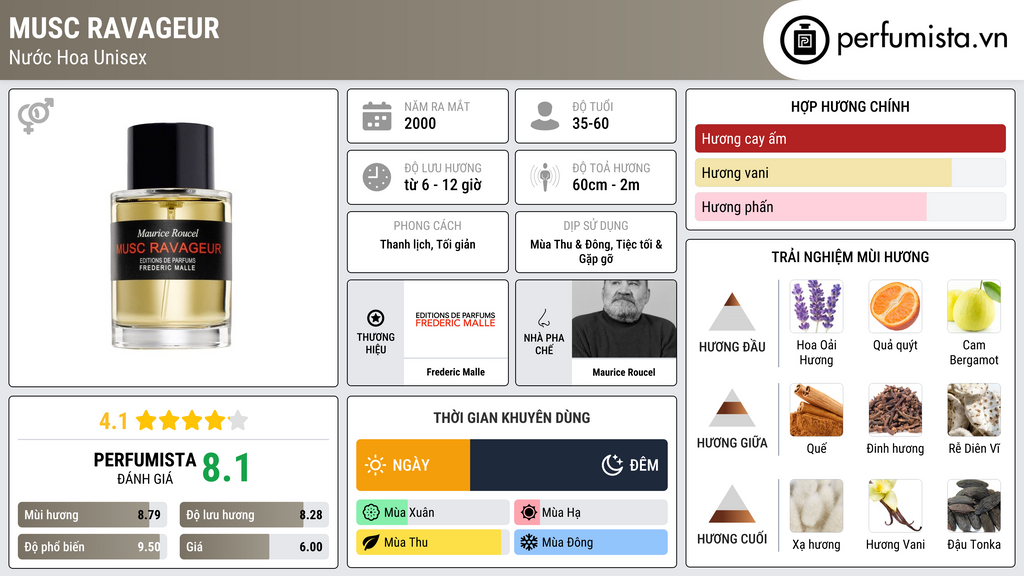This screenshot has height=576, width=1024.
Task: Click the clock icon beside Độ lưu hương
Action: click(377, 177)
